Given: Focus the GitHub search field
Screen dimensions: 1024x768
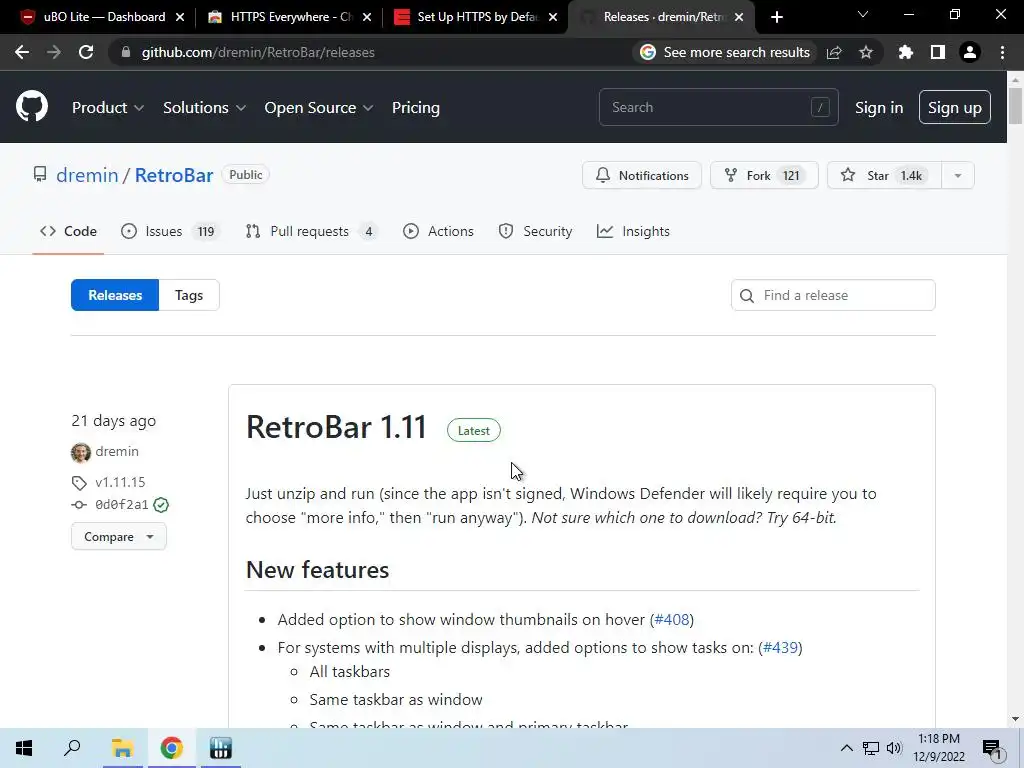Looking at the screenshot, I should click(x=718, y=107).
